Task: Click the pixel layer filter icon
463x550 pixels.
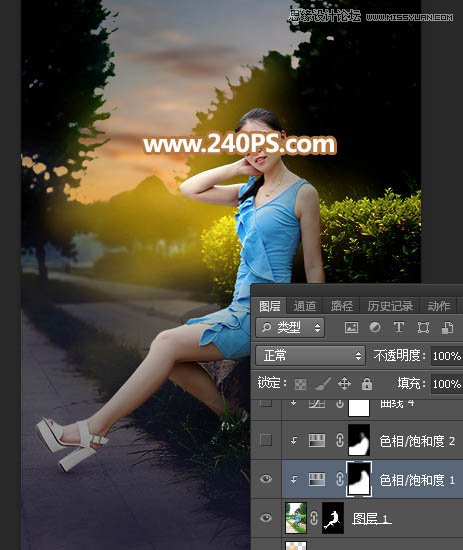Action: pos(351,328)
